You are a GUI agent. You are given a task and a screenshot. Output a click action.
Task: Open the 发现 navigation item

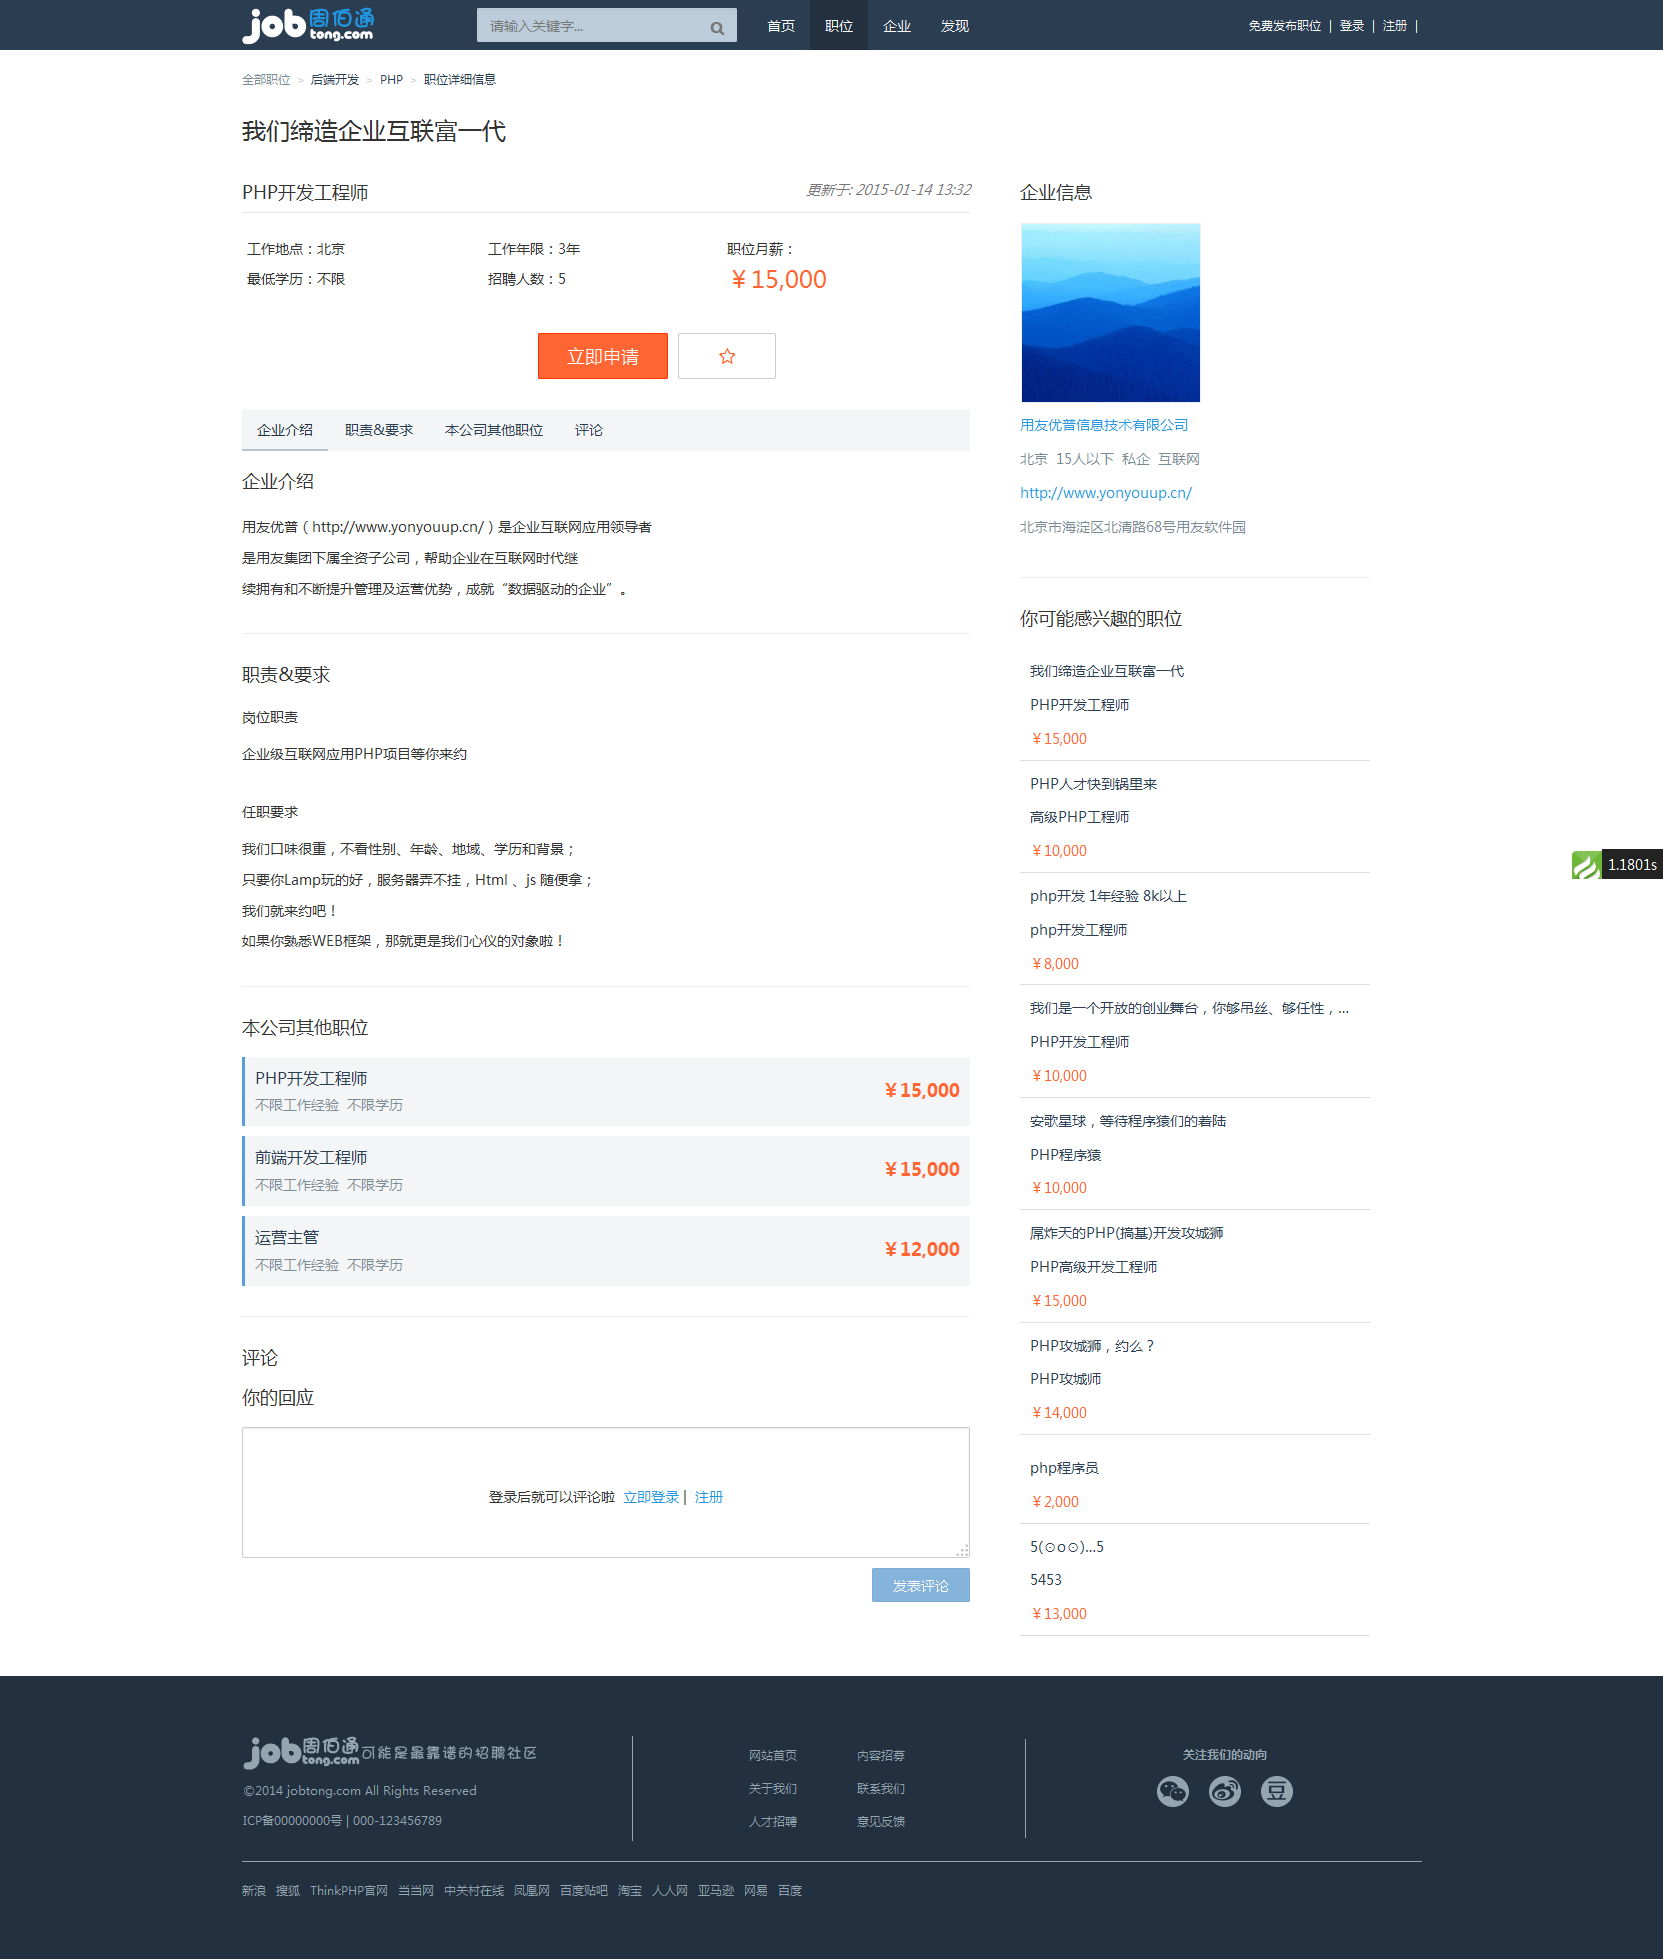coord(955,26)
